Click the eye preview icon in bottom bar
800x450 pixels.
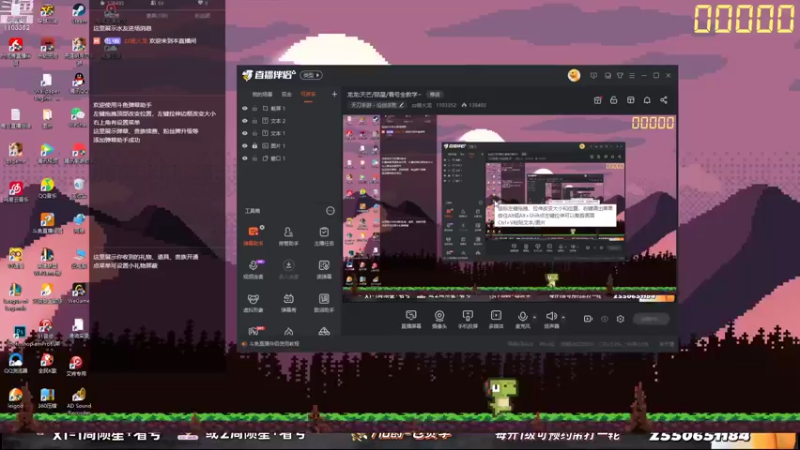click(x=605, y=319)
